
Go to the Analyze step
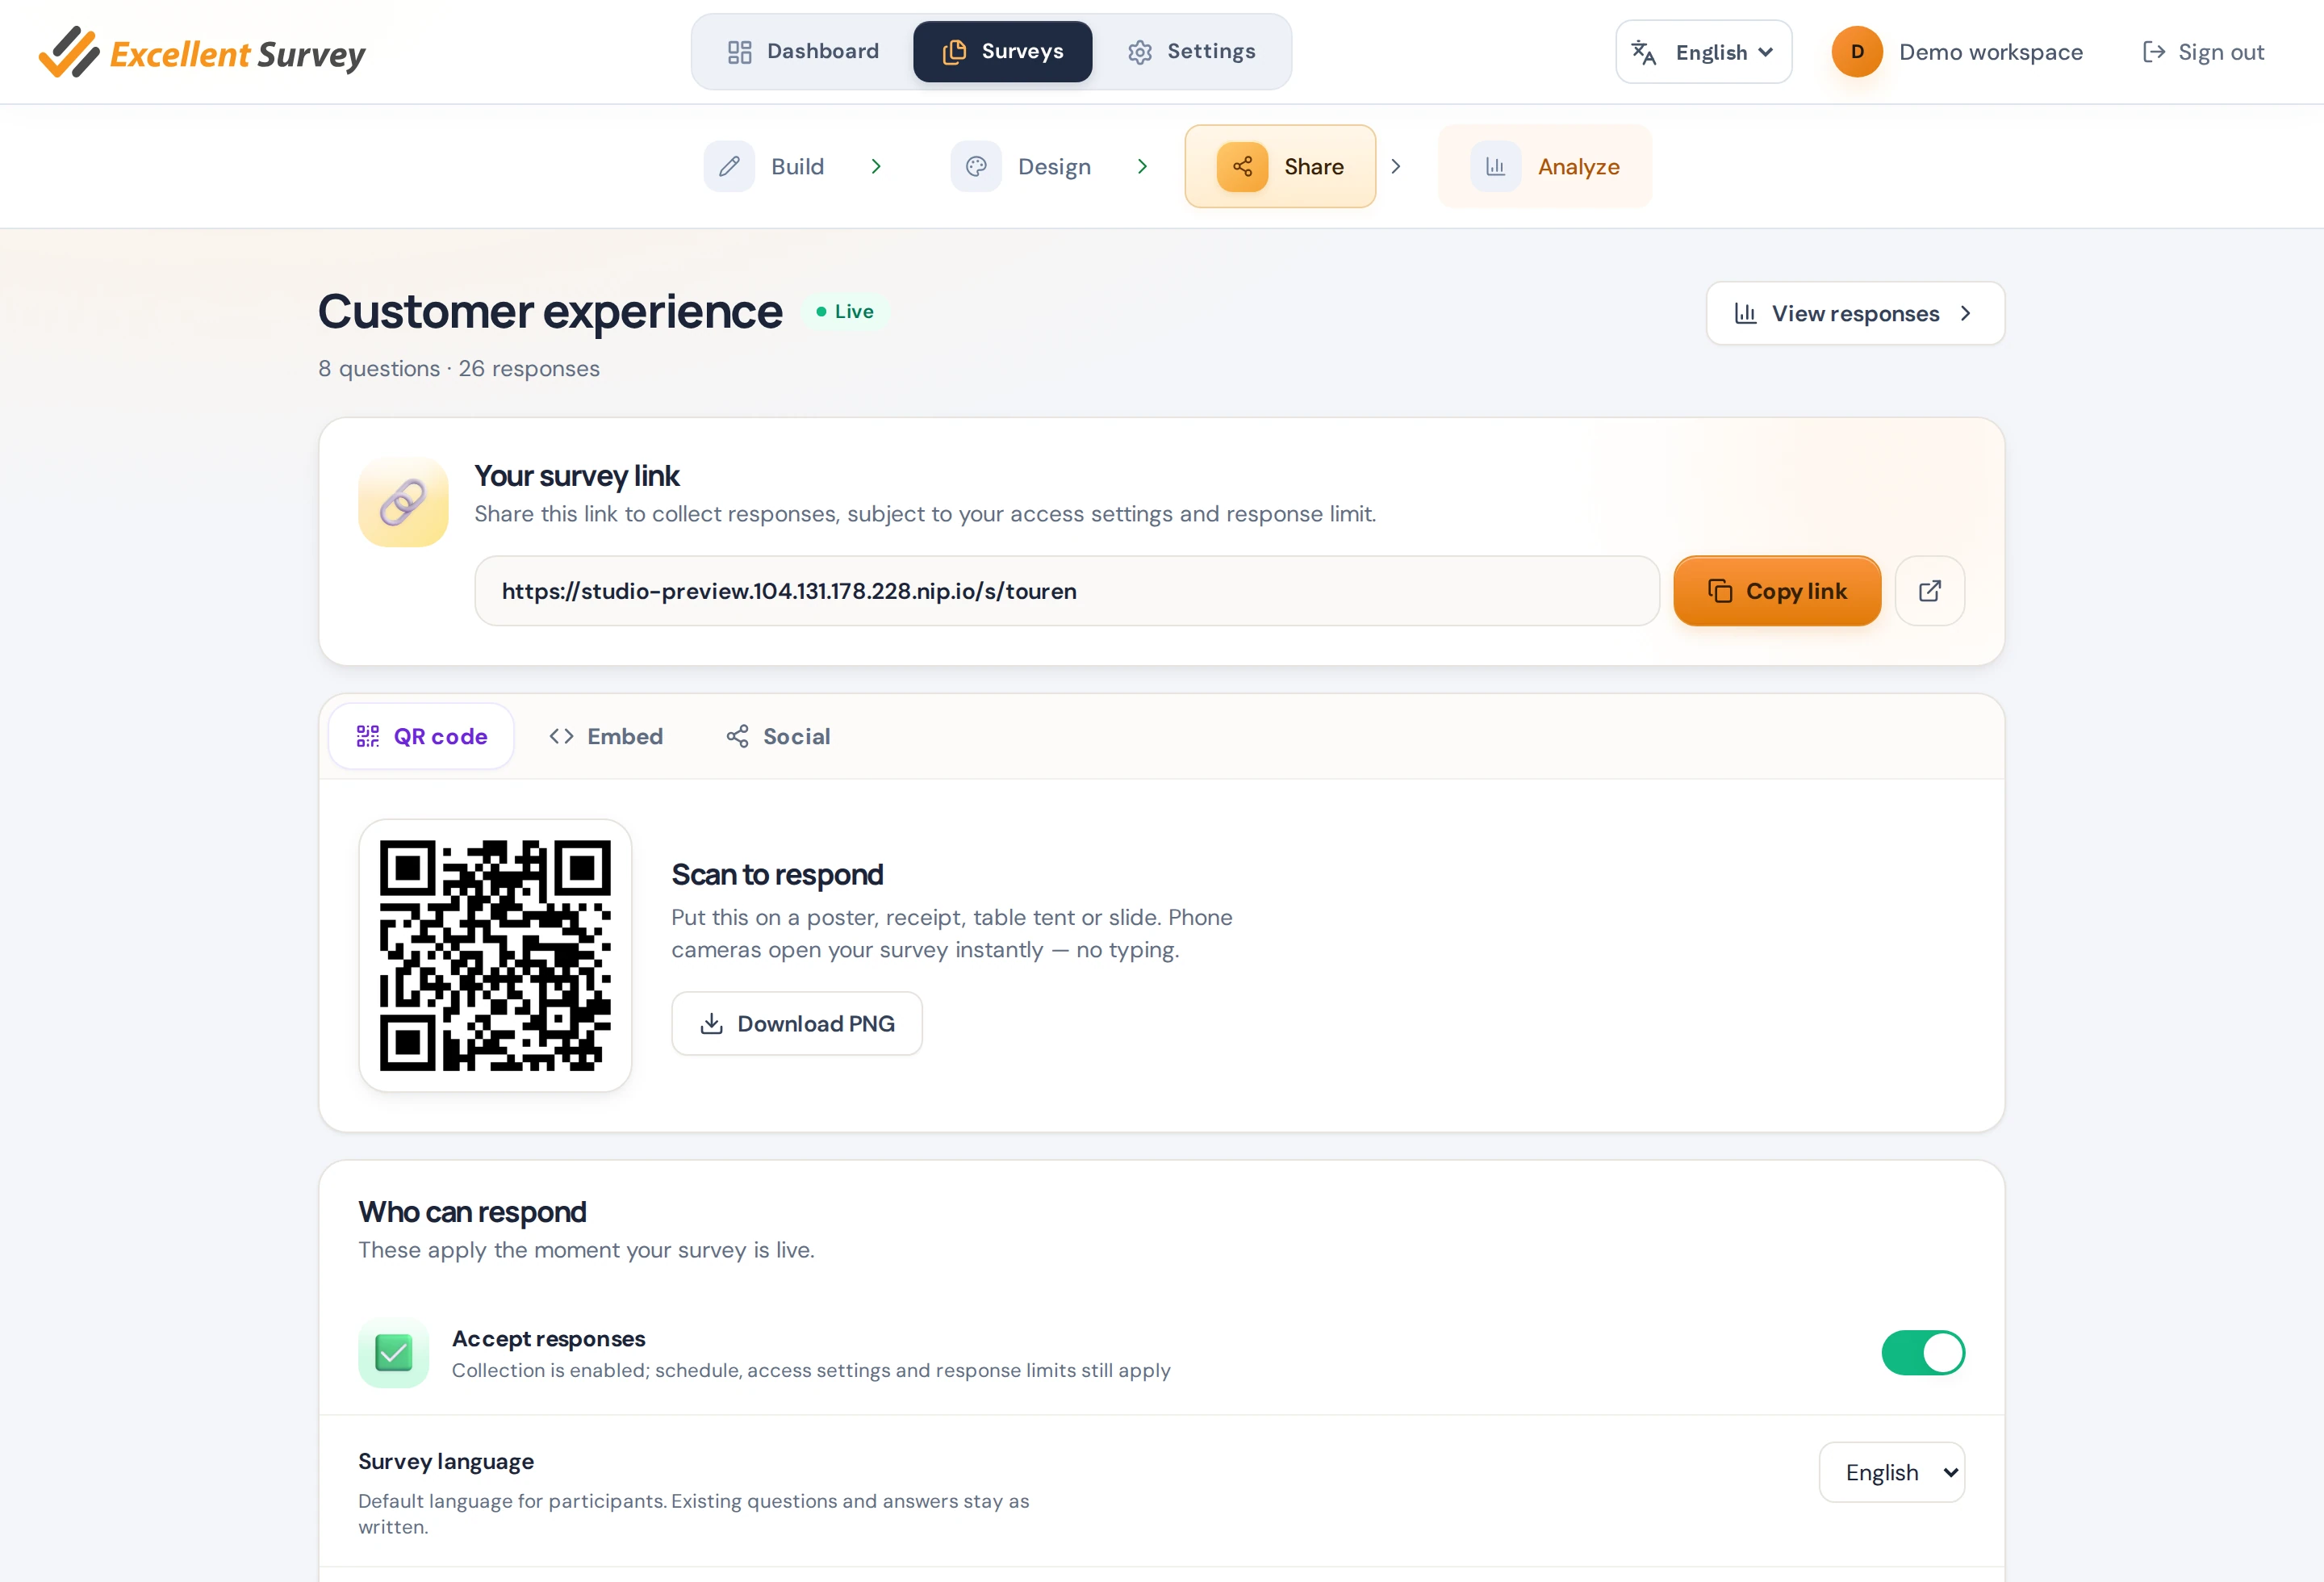pyautogui.click(x=1544, y=166)
